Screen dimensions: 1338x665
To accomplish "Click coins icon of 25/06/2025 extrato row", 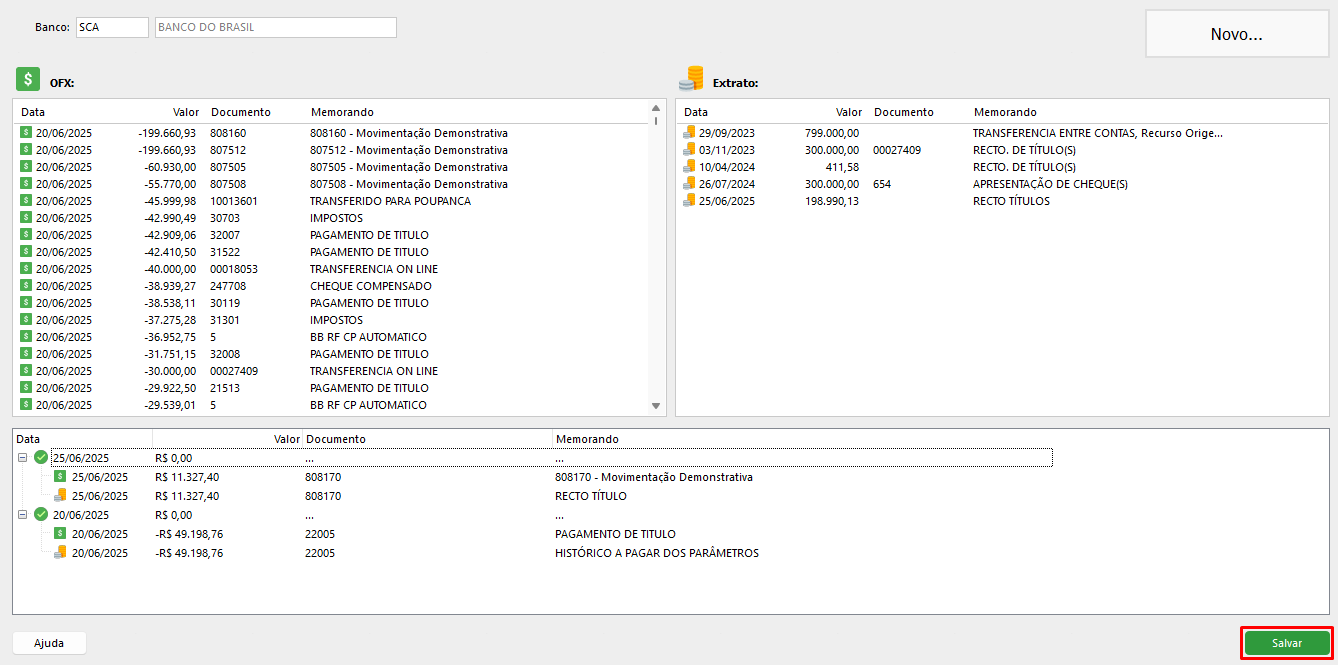I will click(689, 200).
